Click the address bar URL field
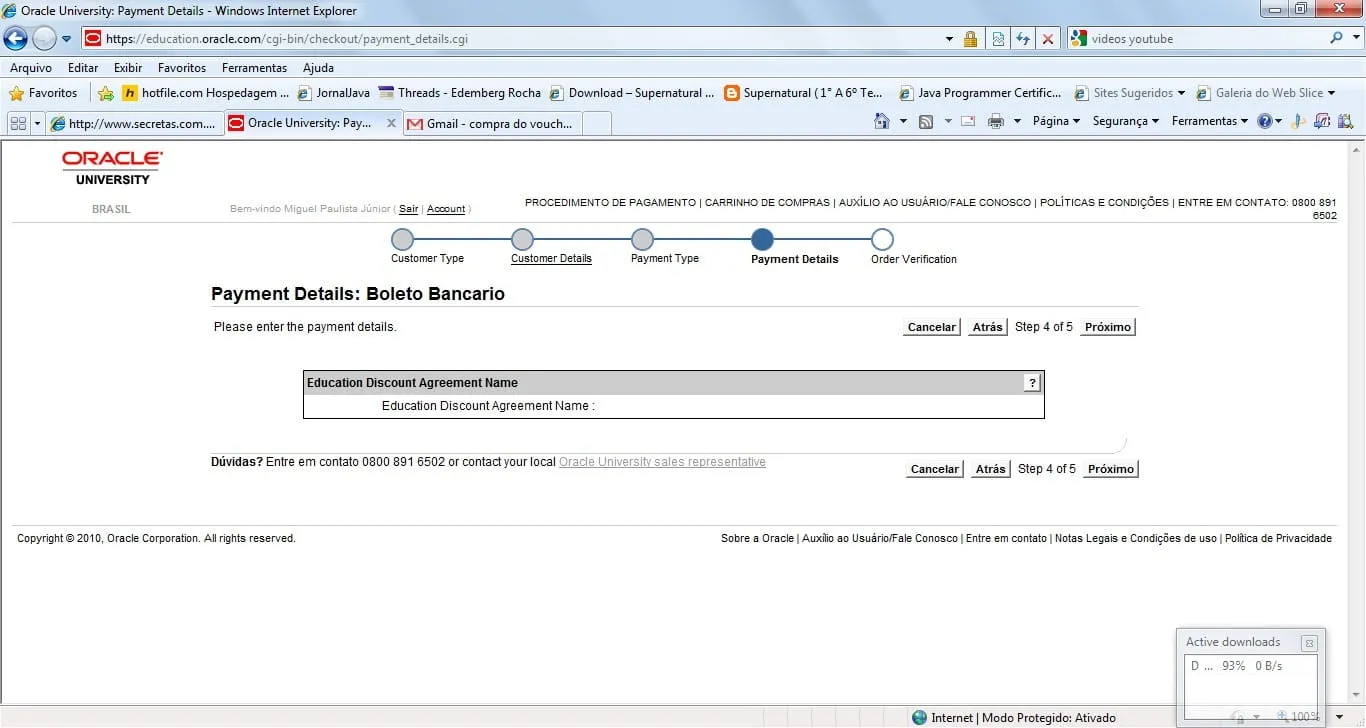The width and height of the screenshot is (1366, 728). pos(510,39)
